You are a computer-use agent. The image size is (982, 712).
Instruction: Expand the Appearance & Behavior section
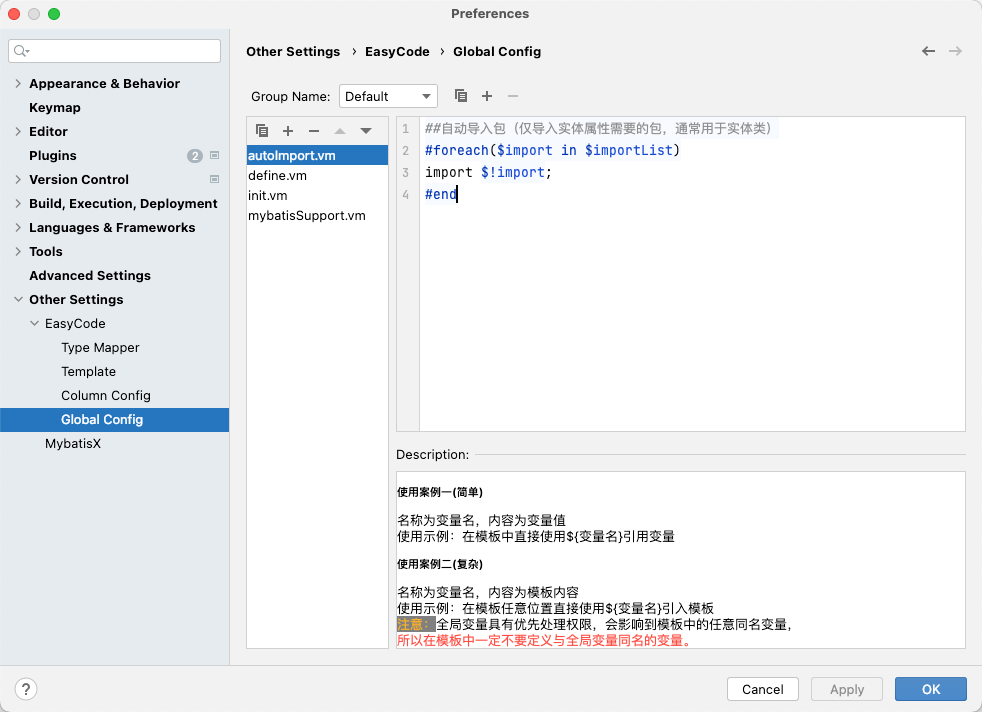pos(18,84)
